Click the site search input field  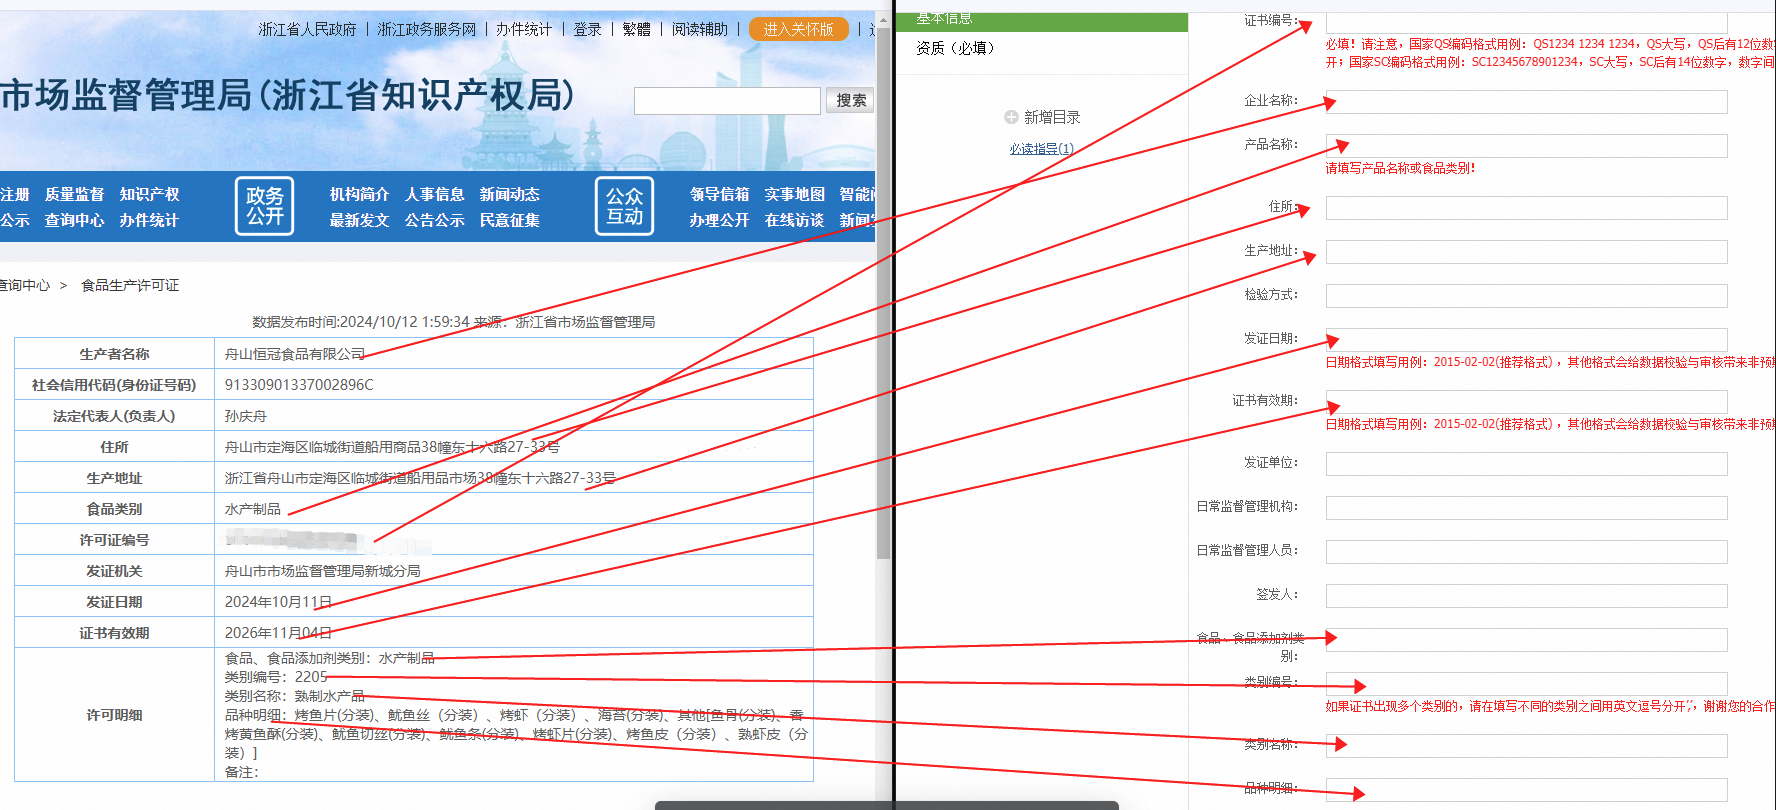tap(727, 100)
